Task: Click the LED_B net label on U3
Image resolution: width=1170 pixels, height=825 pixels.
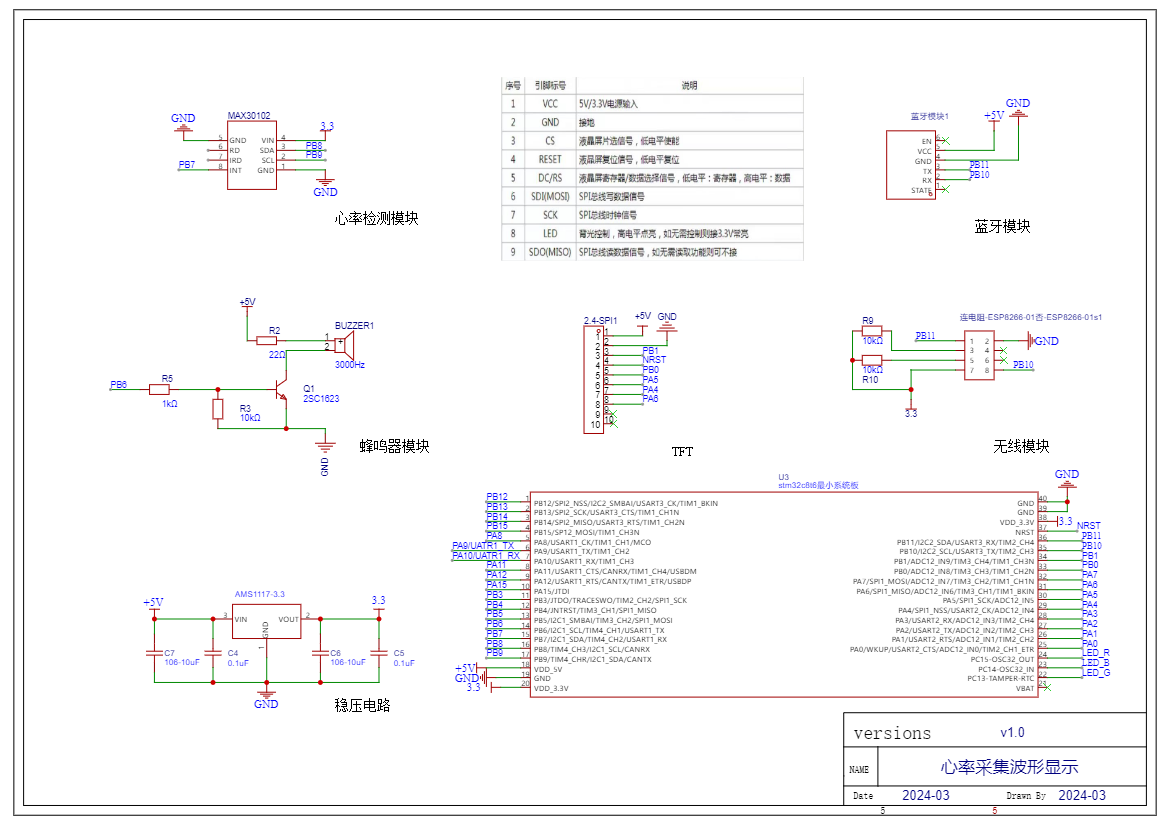Action: coord(1096,662)
